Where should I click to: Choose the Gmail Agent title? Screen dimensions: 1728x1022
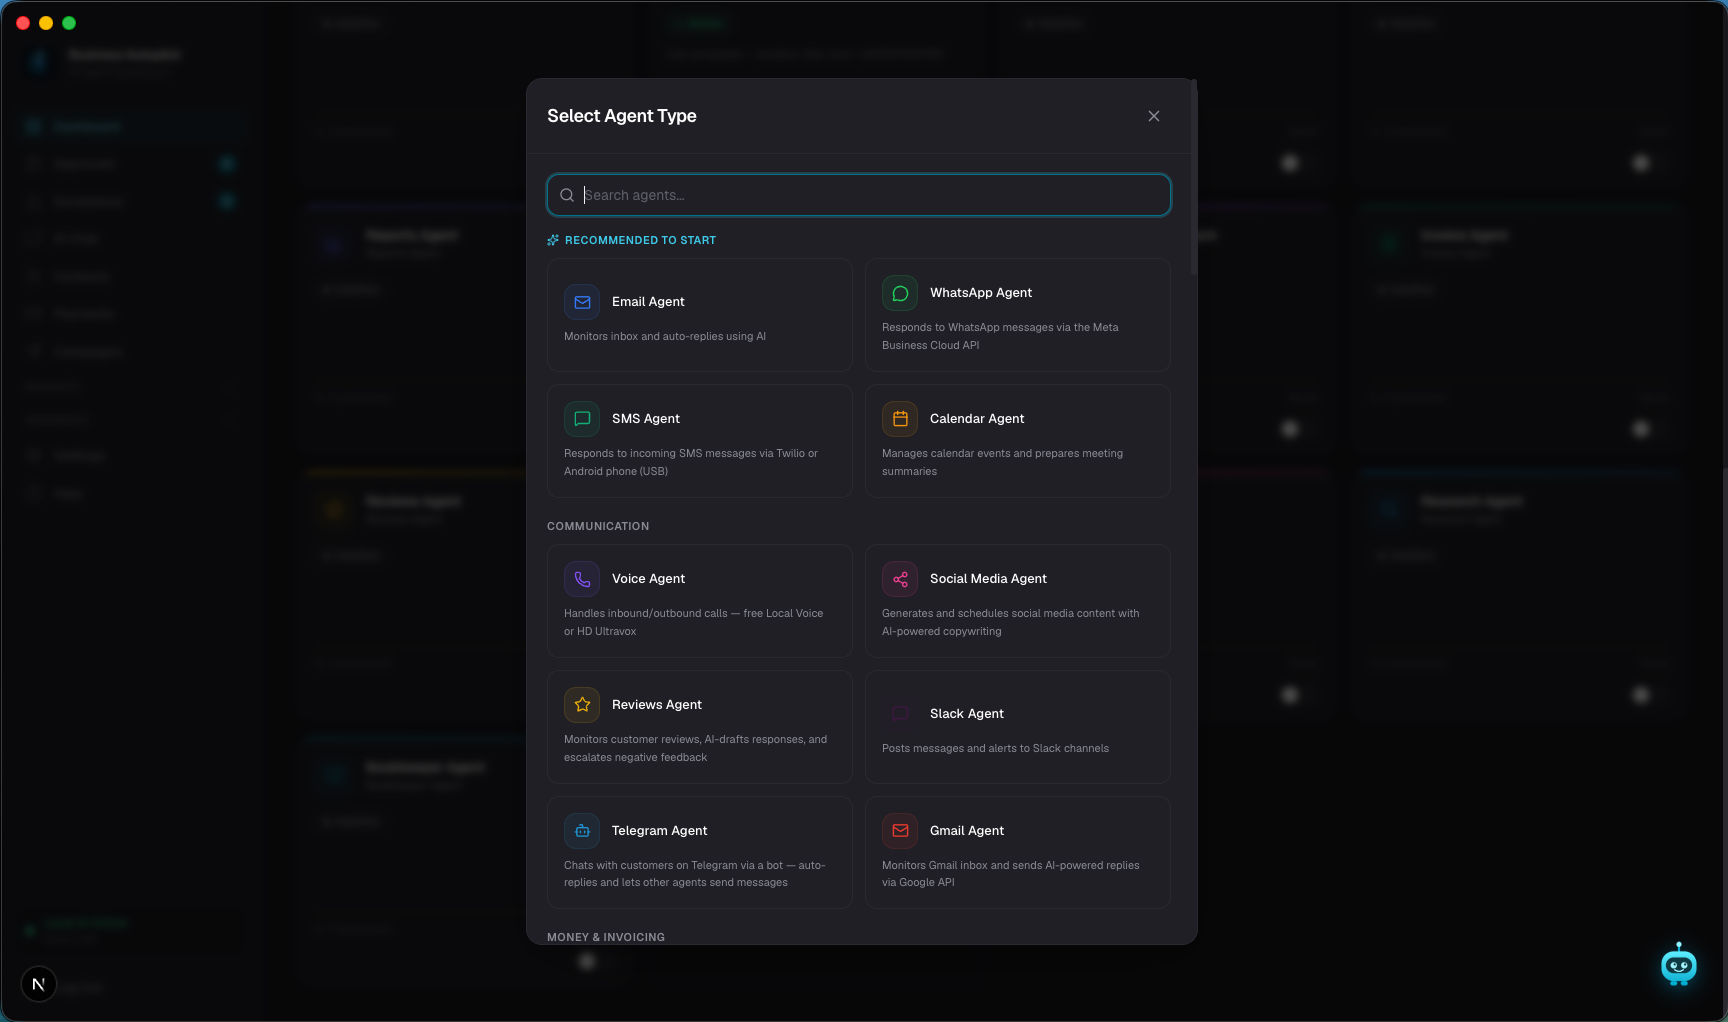click(x=967, y=831)
